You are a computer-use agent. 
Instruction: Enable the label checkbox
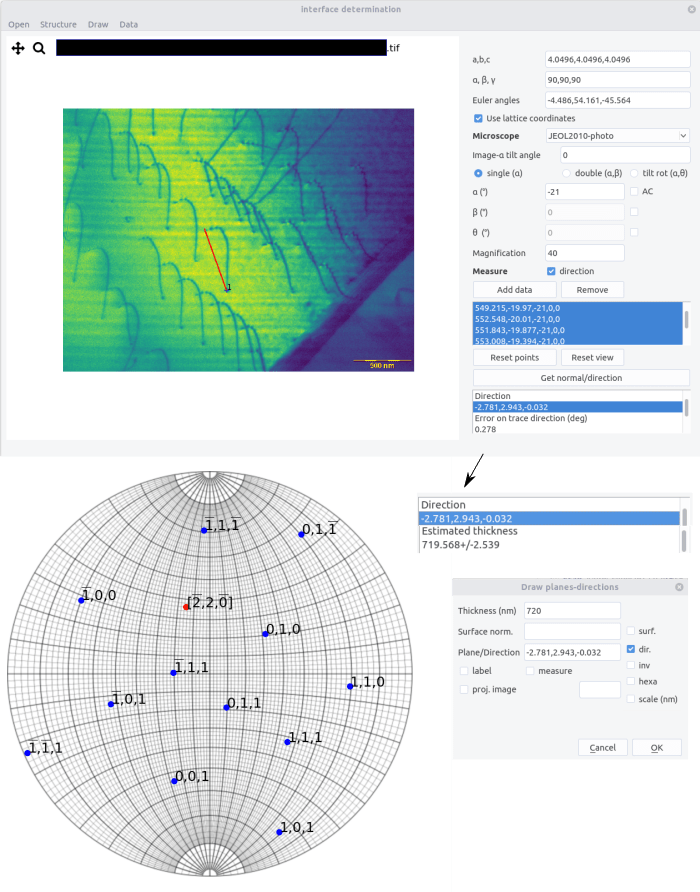tap(464, 671)
